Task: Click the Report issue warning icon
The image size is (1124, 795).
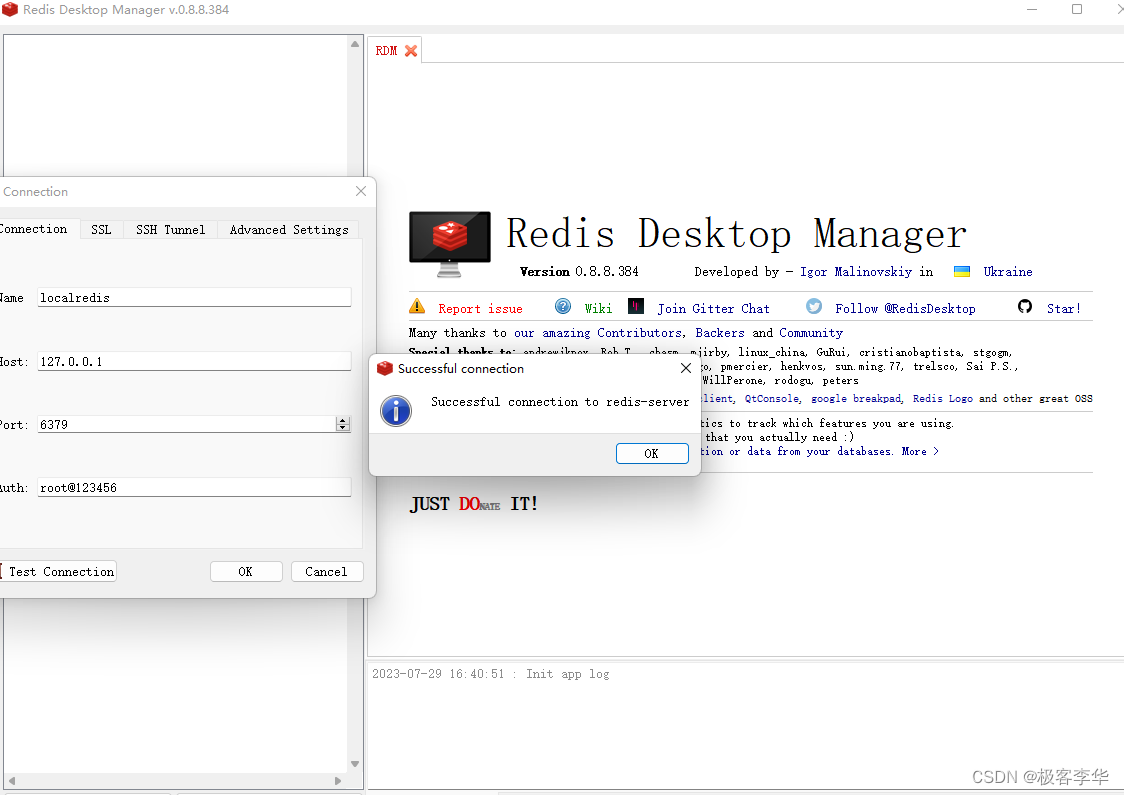Action: (417, 307)
